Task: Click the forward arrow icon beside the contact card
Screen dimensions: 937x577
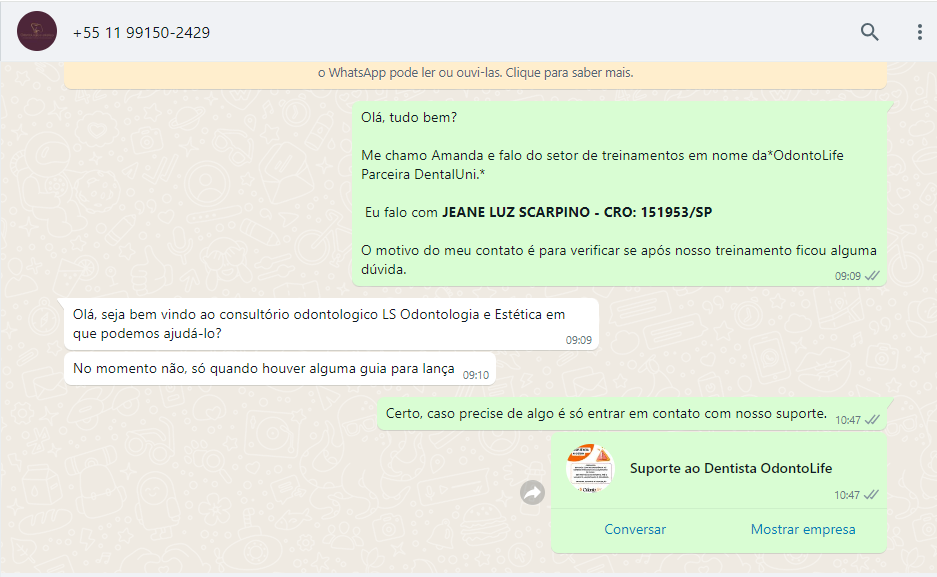Action: click(532, 493)
